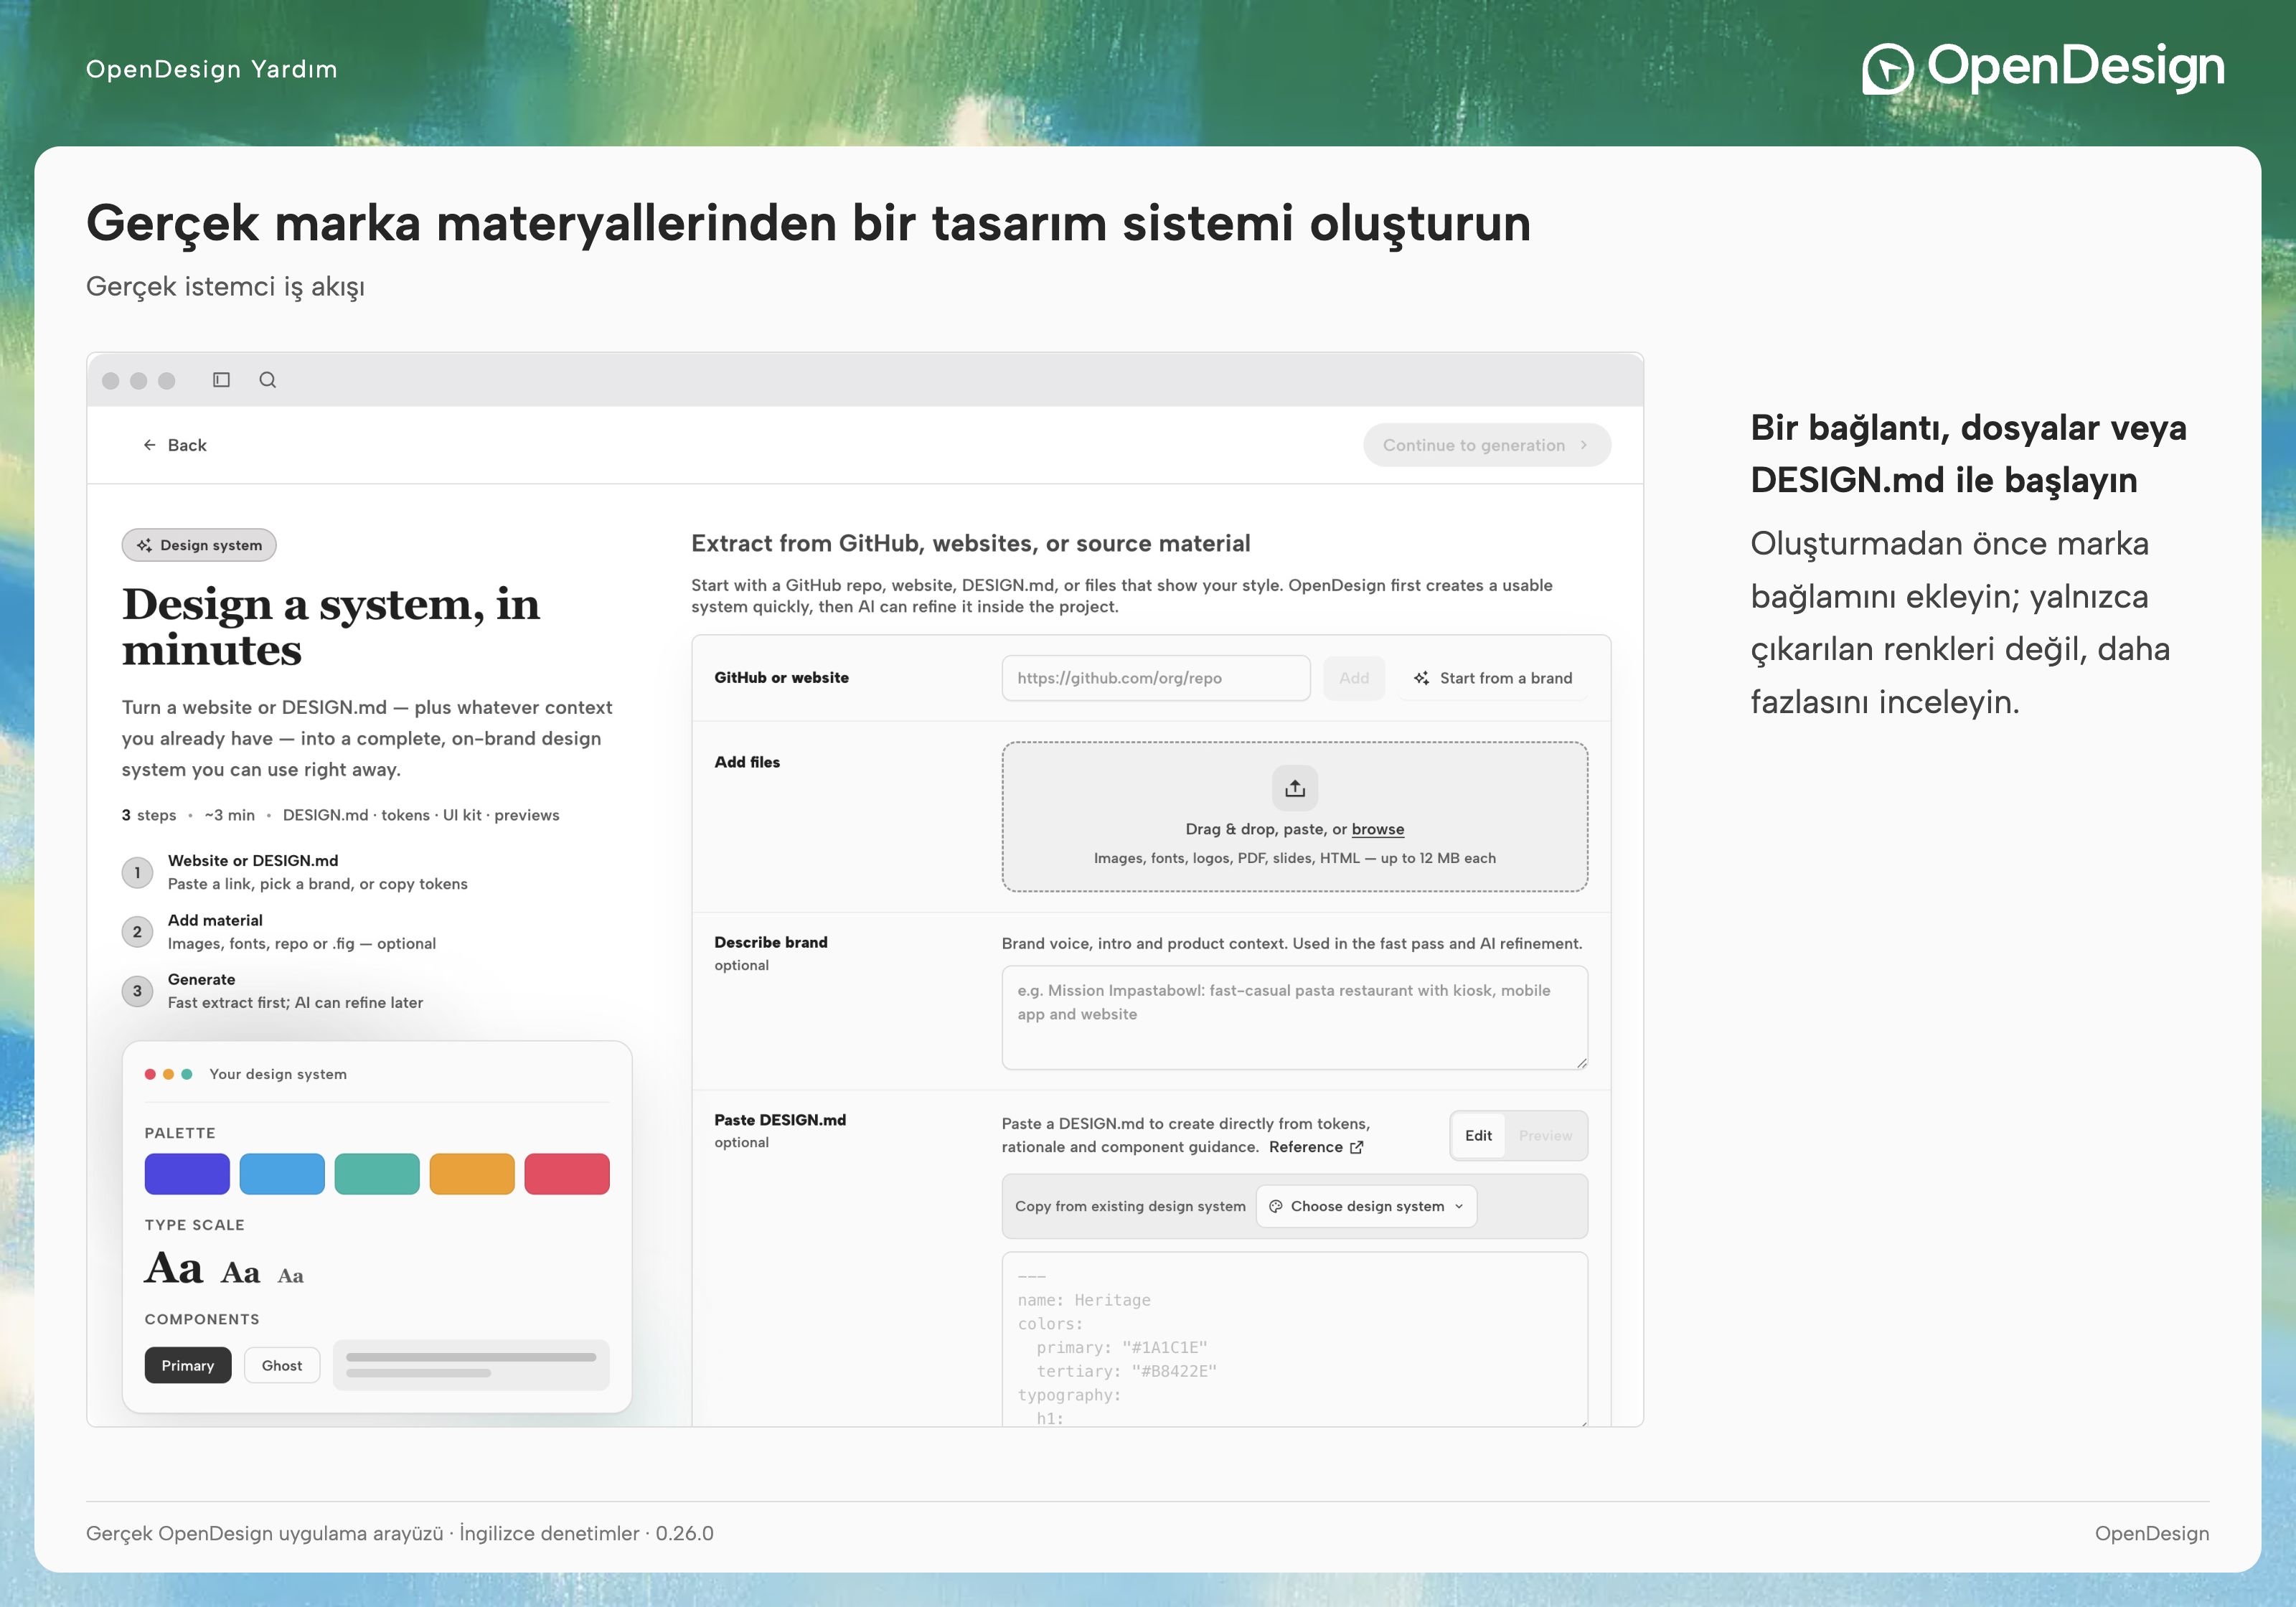Click the Add files label
This screenshot has width=2296, height=1607.
(x=747, y=762)
